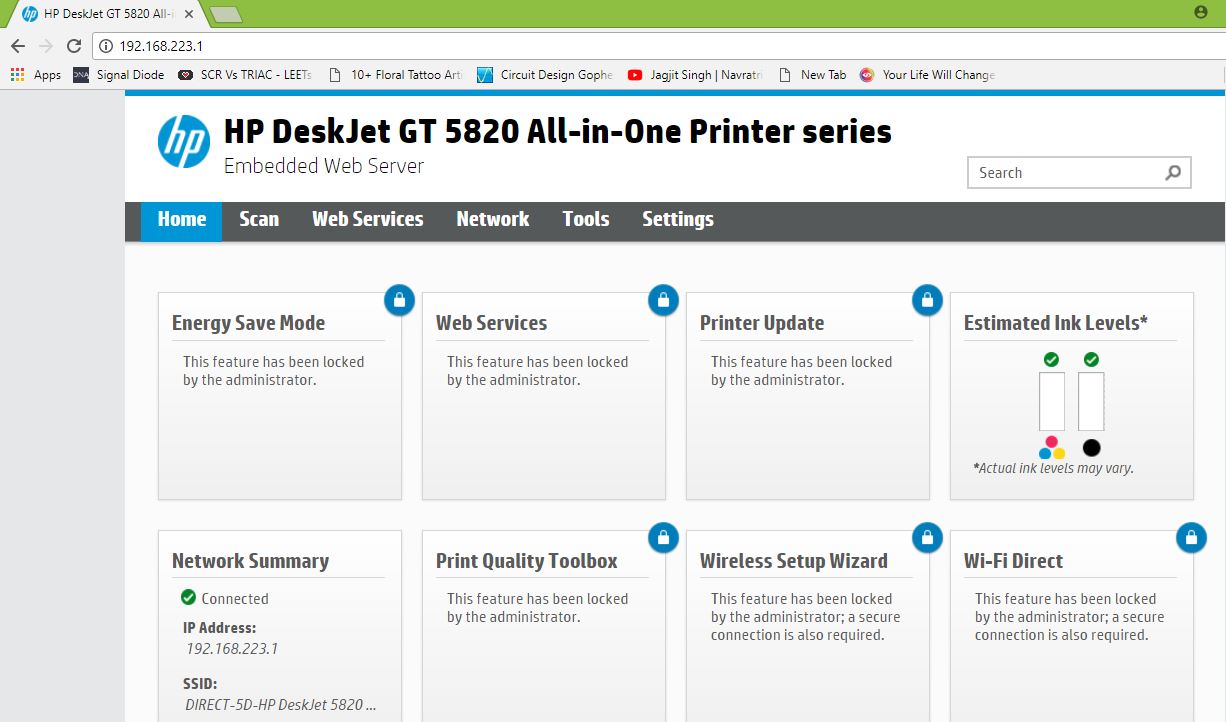Image resolution: width=1226 pixels, height=722 pixels.
Task: Click green check above black ink level
Action: point(1091,359)
